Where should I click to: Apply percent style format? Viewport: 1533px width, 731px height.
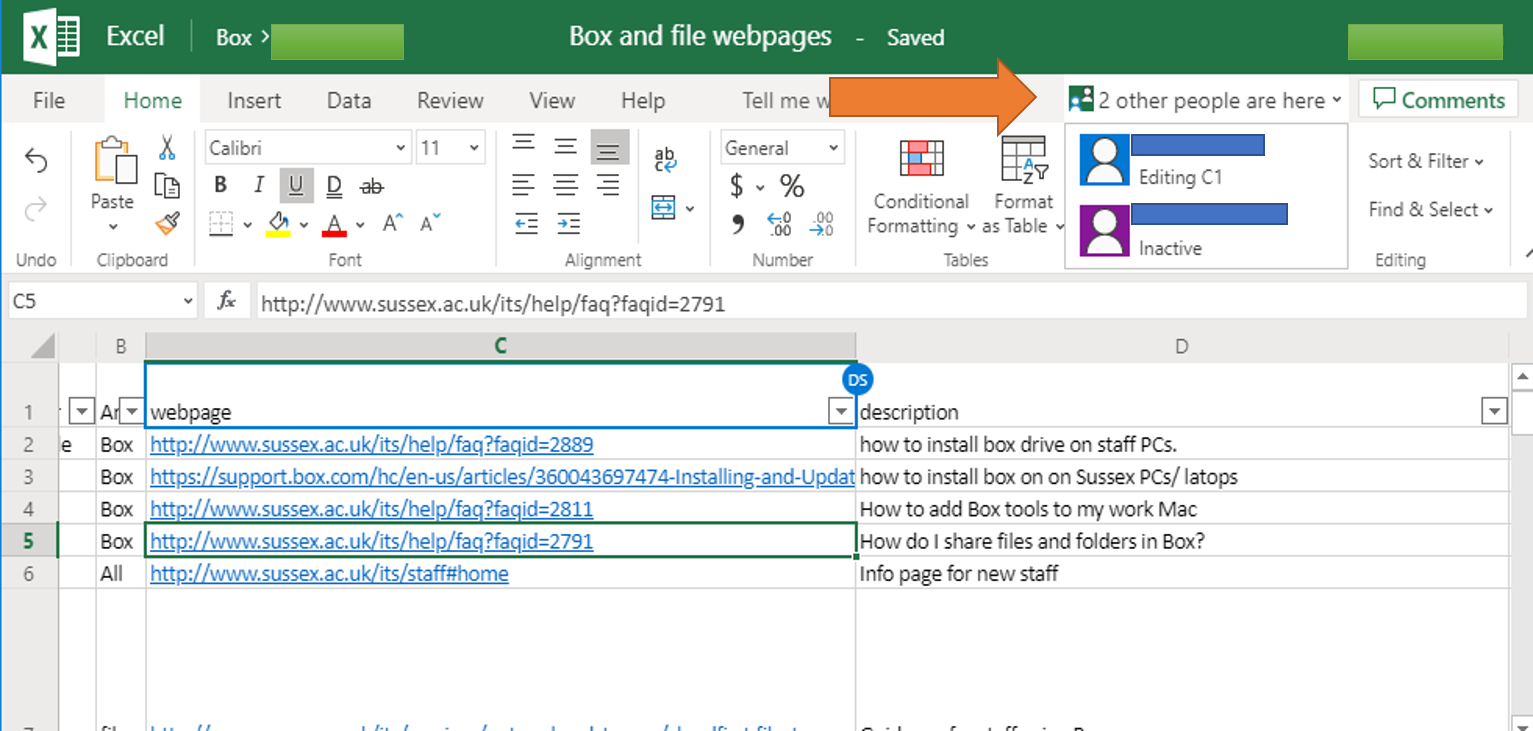792,186
